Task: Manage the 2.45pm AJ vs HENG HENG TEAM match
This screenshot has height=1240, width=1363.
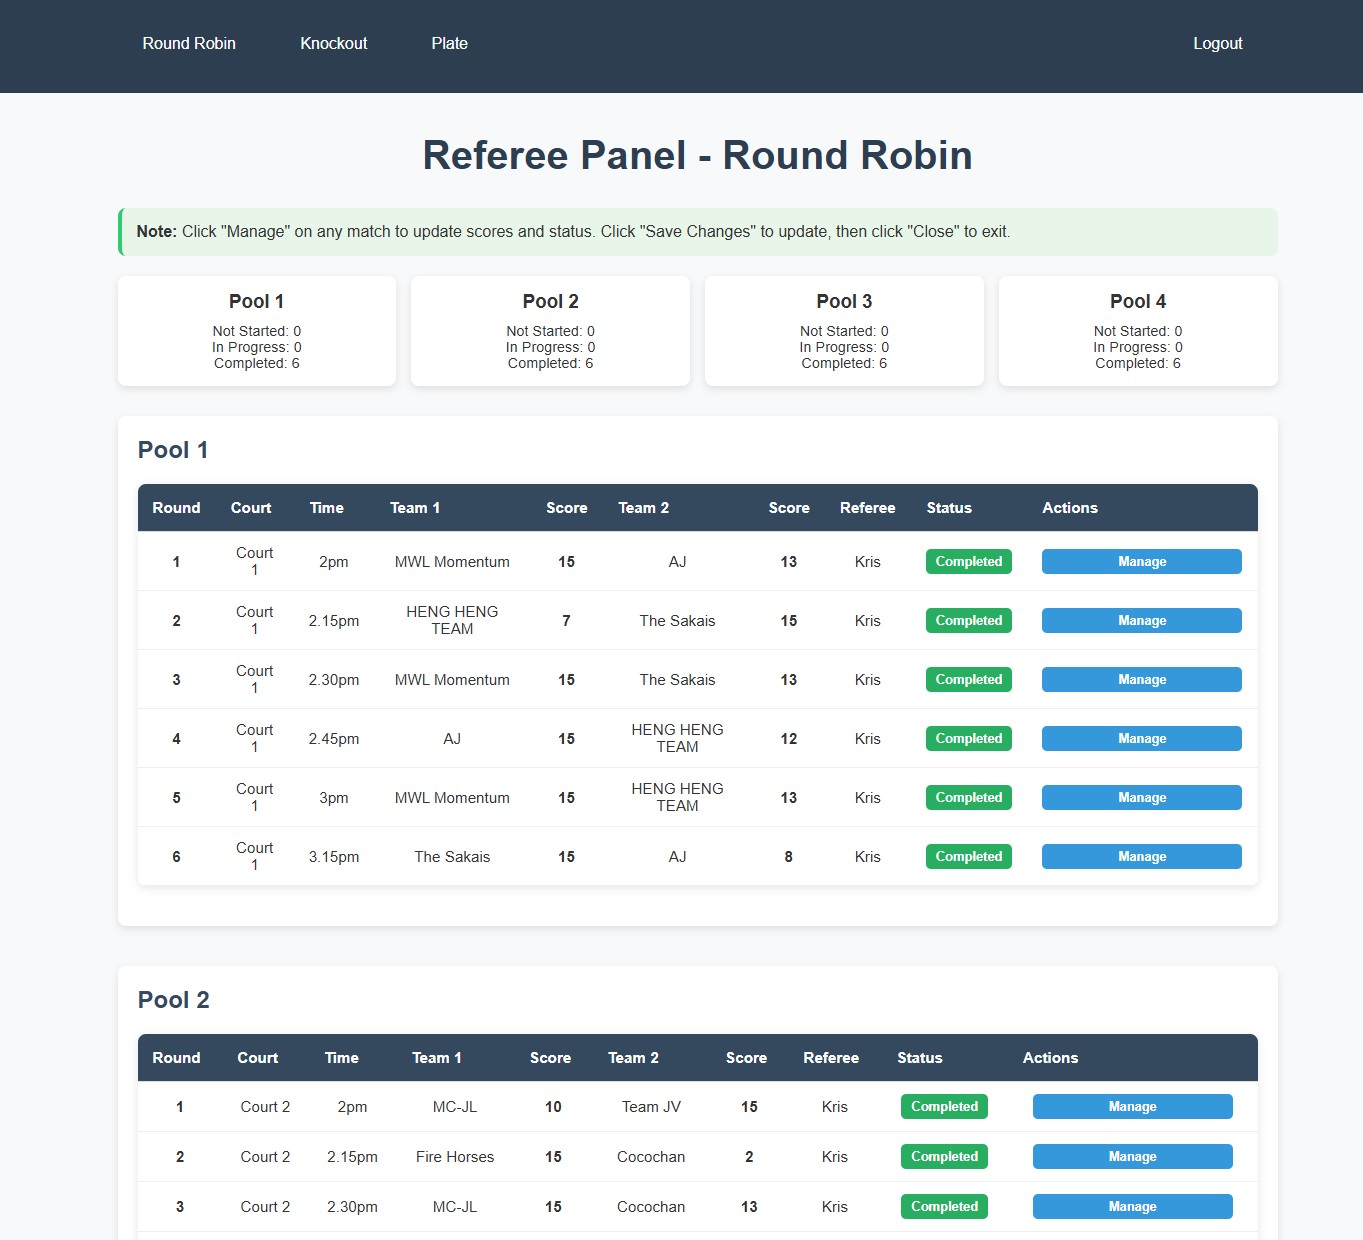Action: click(1141, 739)
